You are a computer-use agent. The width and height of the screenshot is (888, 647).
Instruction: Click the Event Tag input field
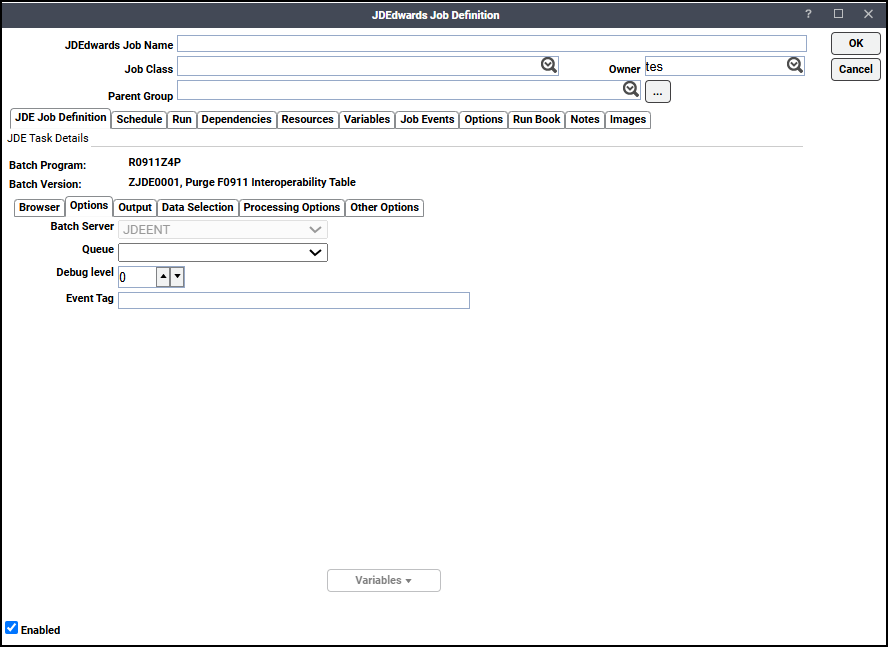tap(294, 300)
